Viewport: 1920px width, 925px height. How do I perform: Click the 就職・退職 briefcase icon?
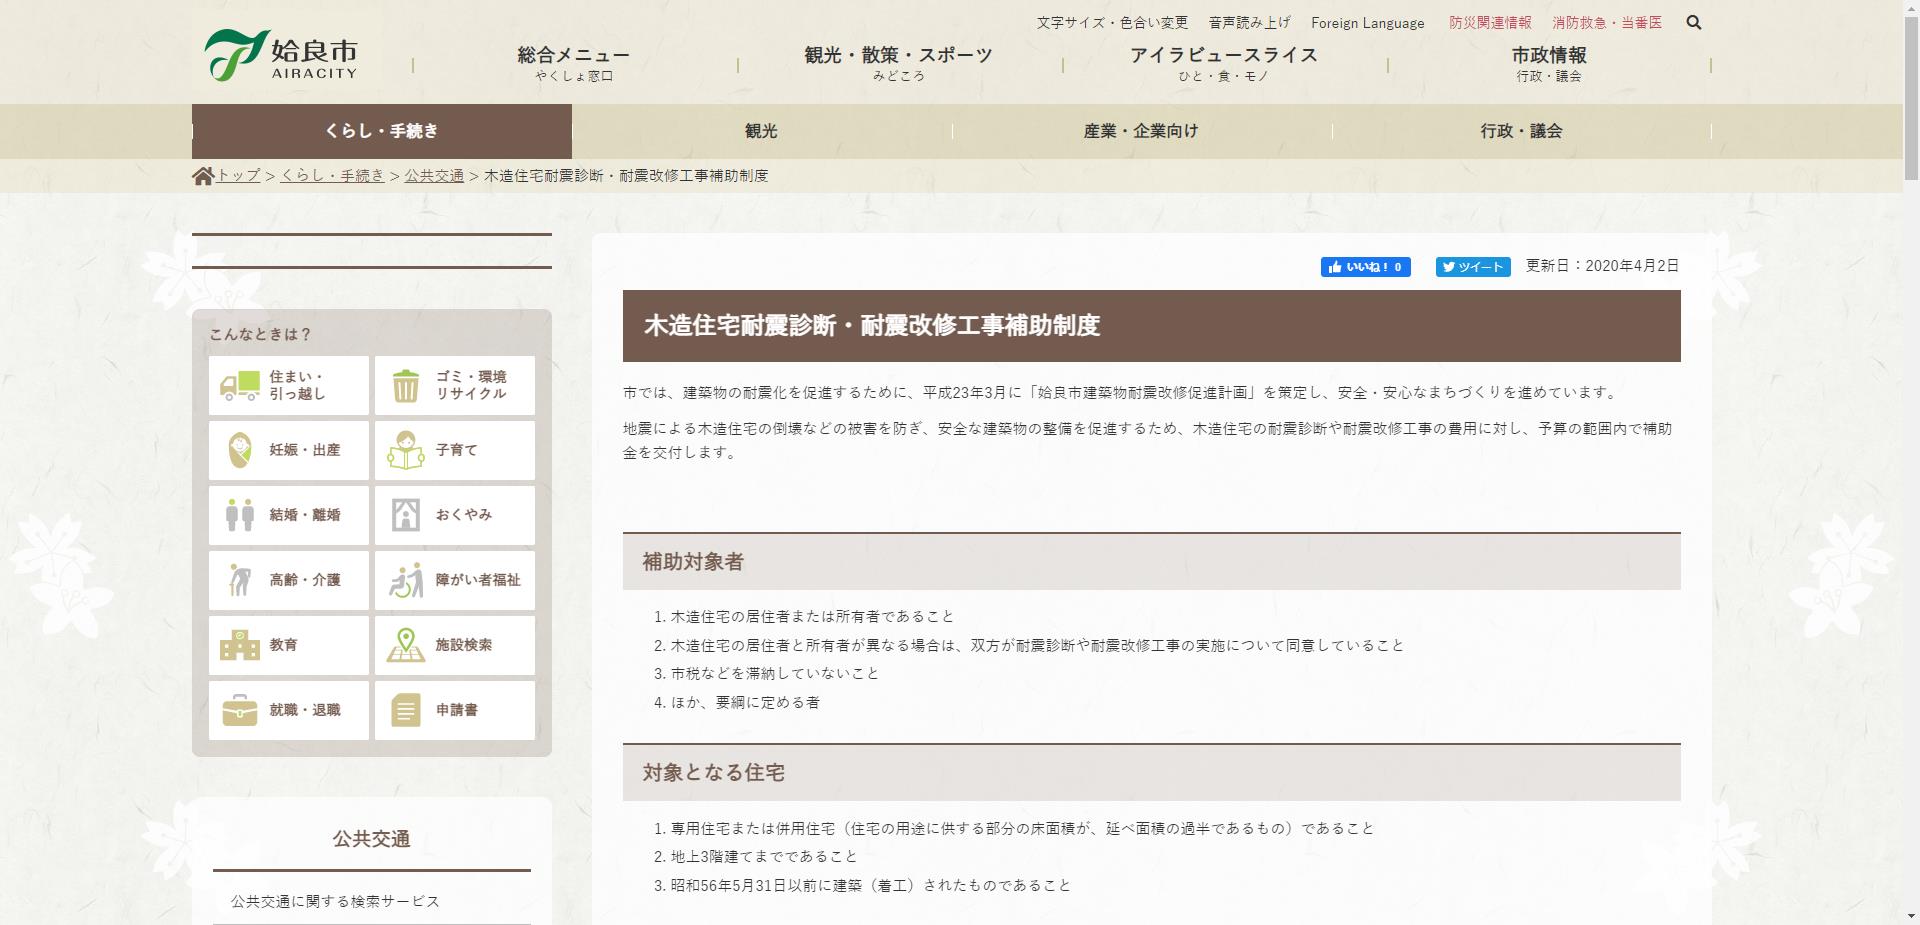point(237,710)
